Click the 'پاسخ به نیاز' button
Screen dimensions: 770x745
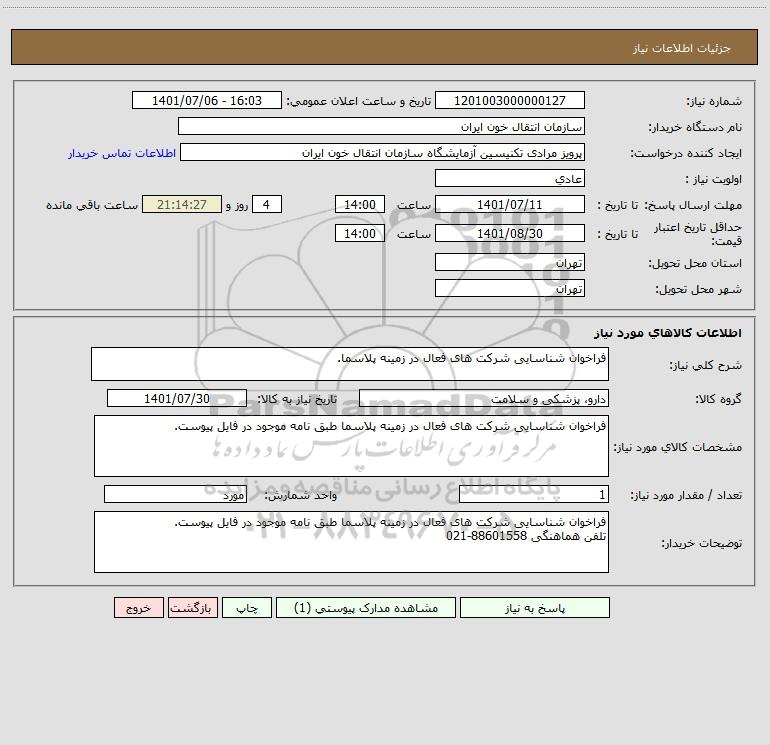click(x=535, y=607)
